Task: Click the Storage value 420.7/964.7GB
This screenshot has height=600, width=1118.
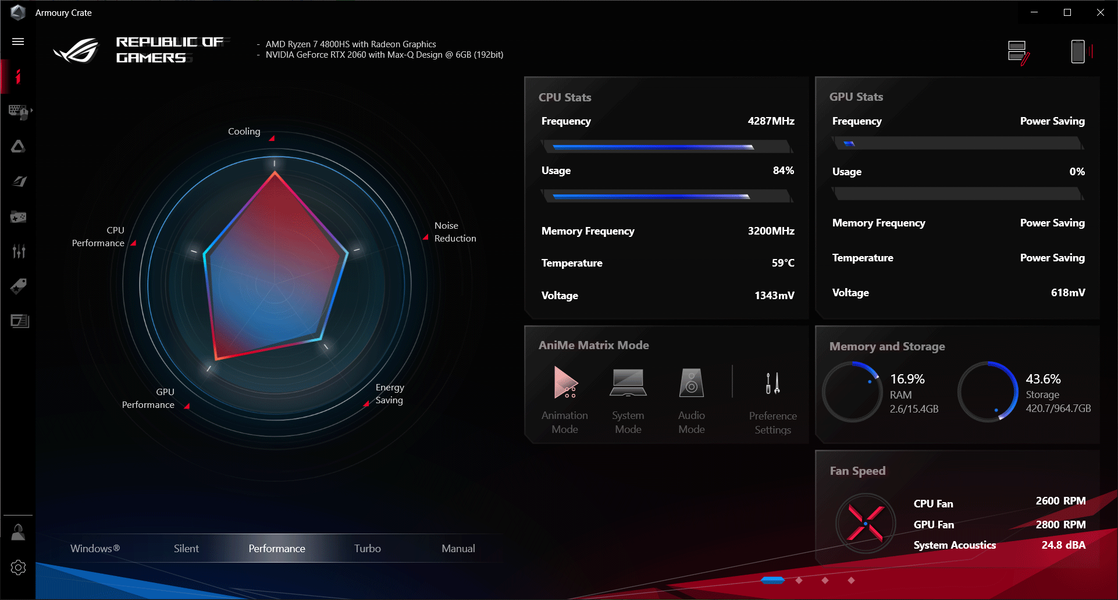Action: [x=1058, y=408]
